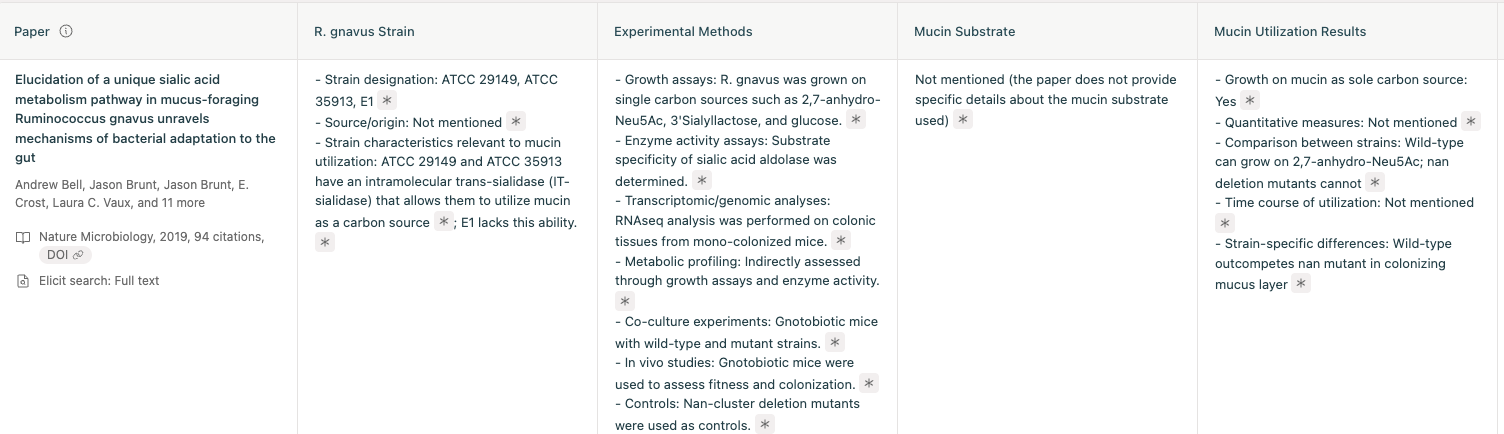Click the "Nature Microbiology, 2019, 94 citations" text
The height and width of the screenshot is (434, 1504).
151,237
